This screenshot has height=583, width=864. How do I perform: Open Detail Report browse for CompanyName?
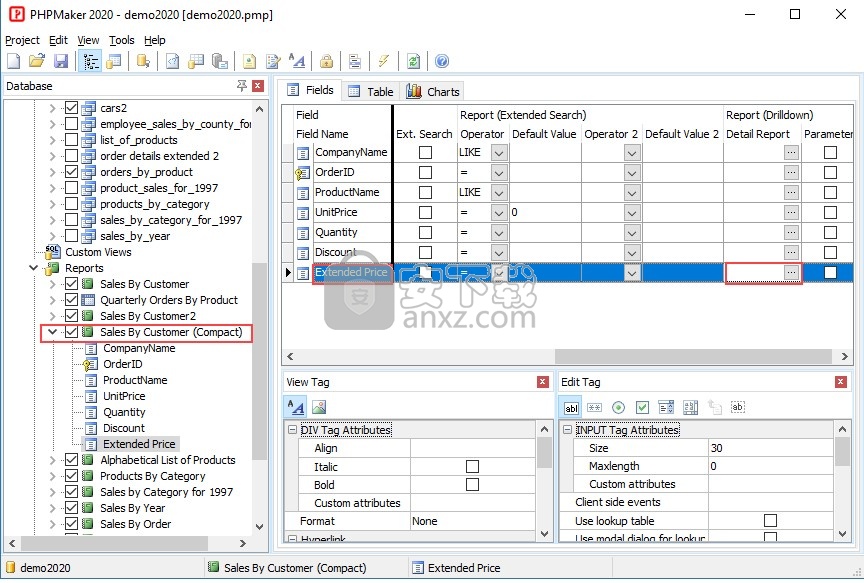pyautogui.click(x=791, y=152)
